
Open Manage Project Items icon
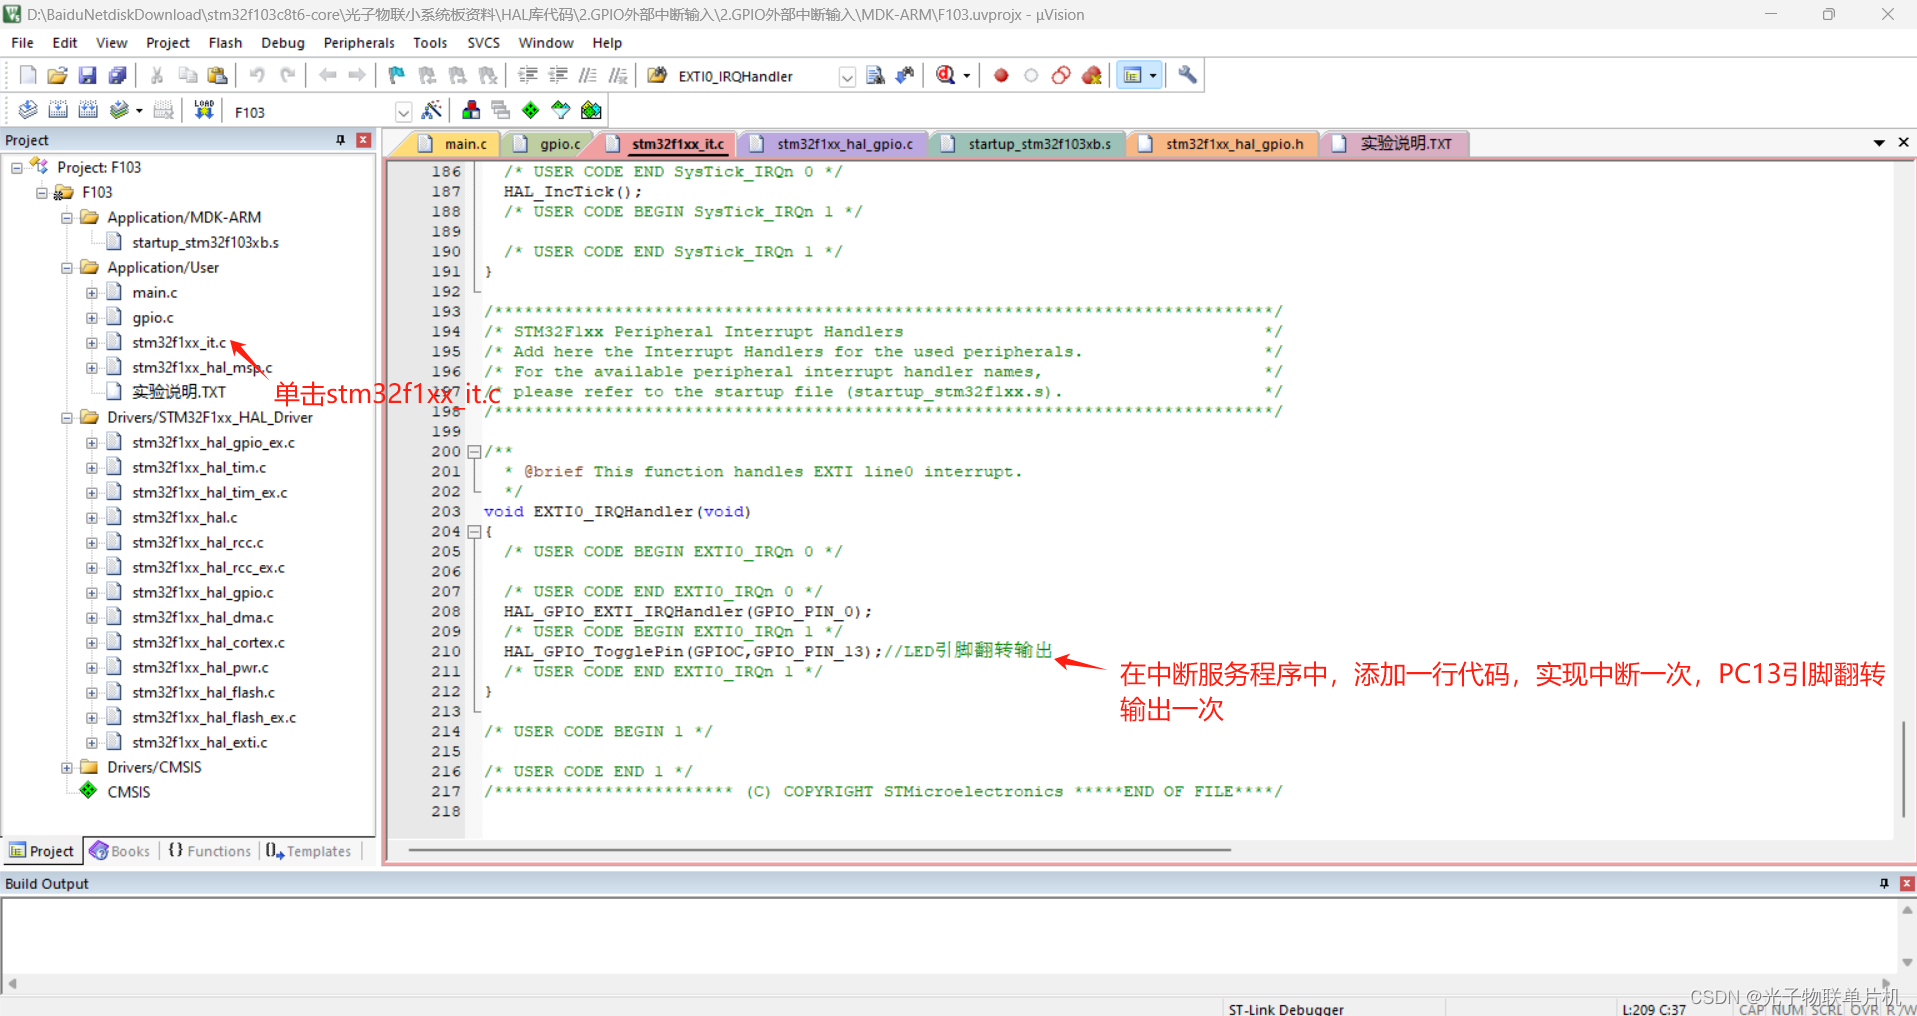click(x=471, y=110)
